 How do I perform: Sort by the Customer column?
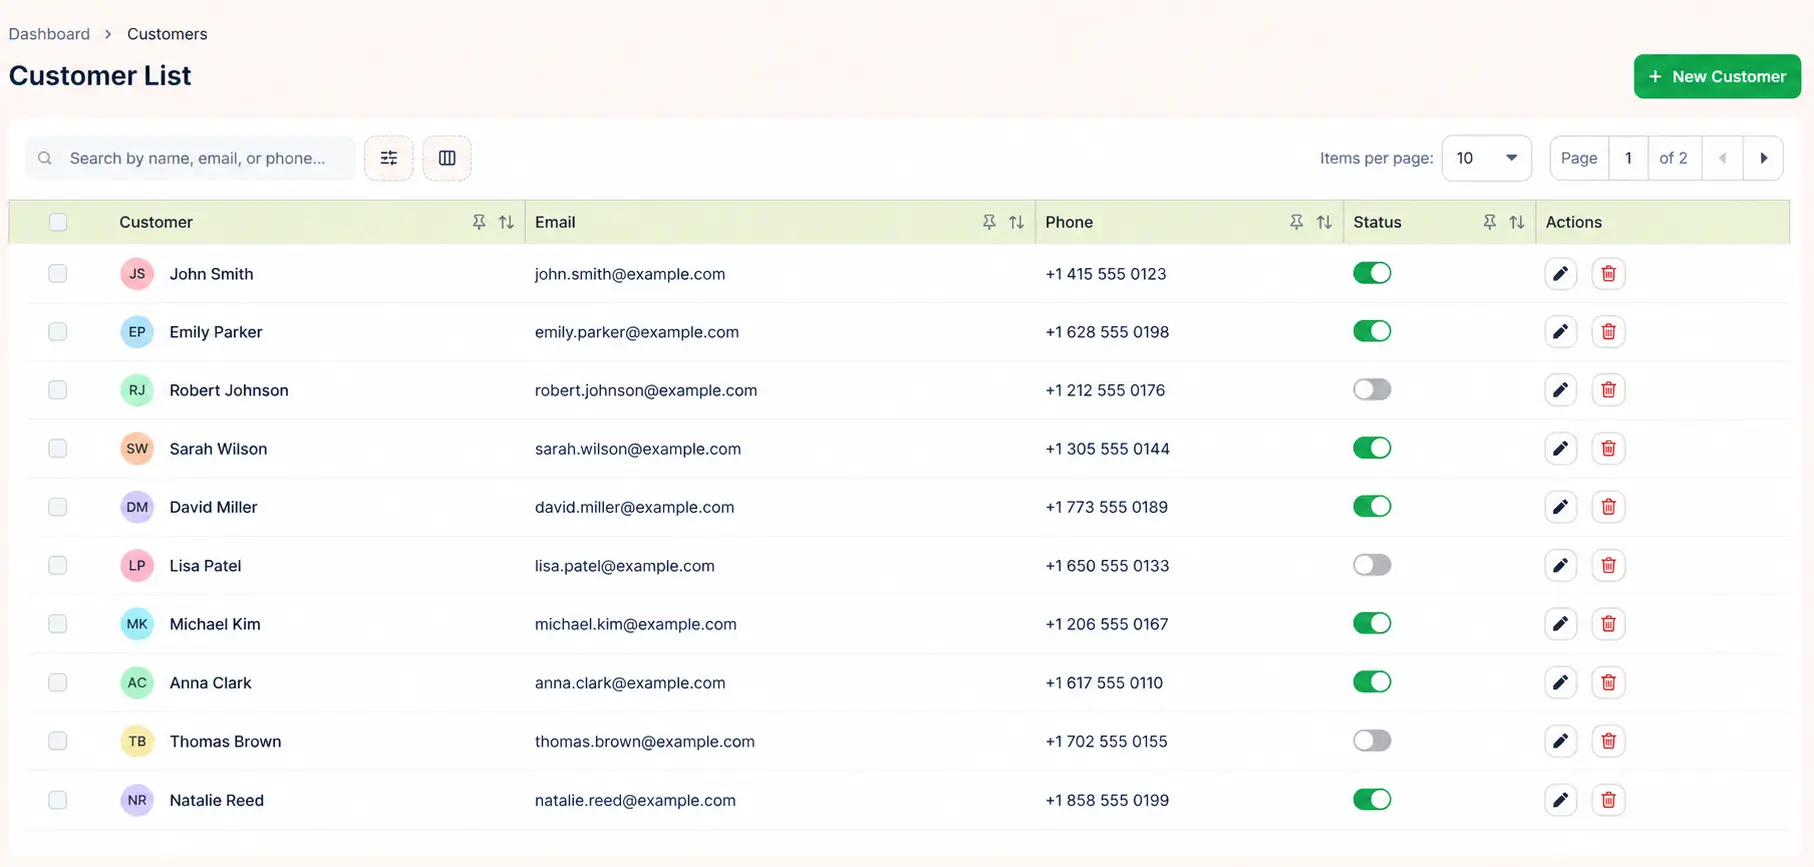tap(506, 222)
